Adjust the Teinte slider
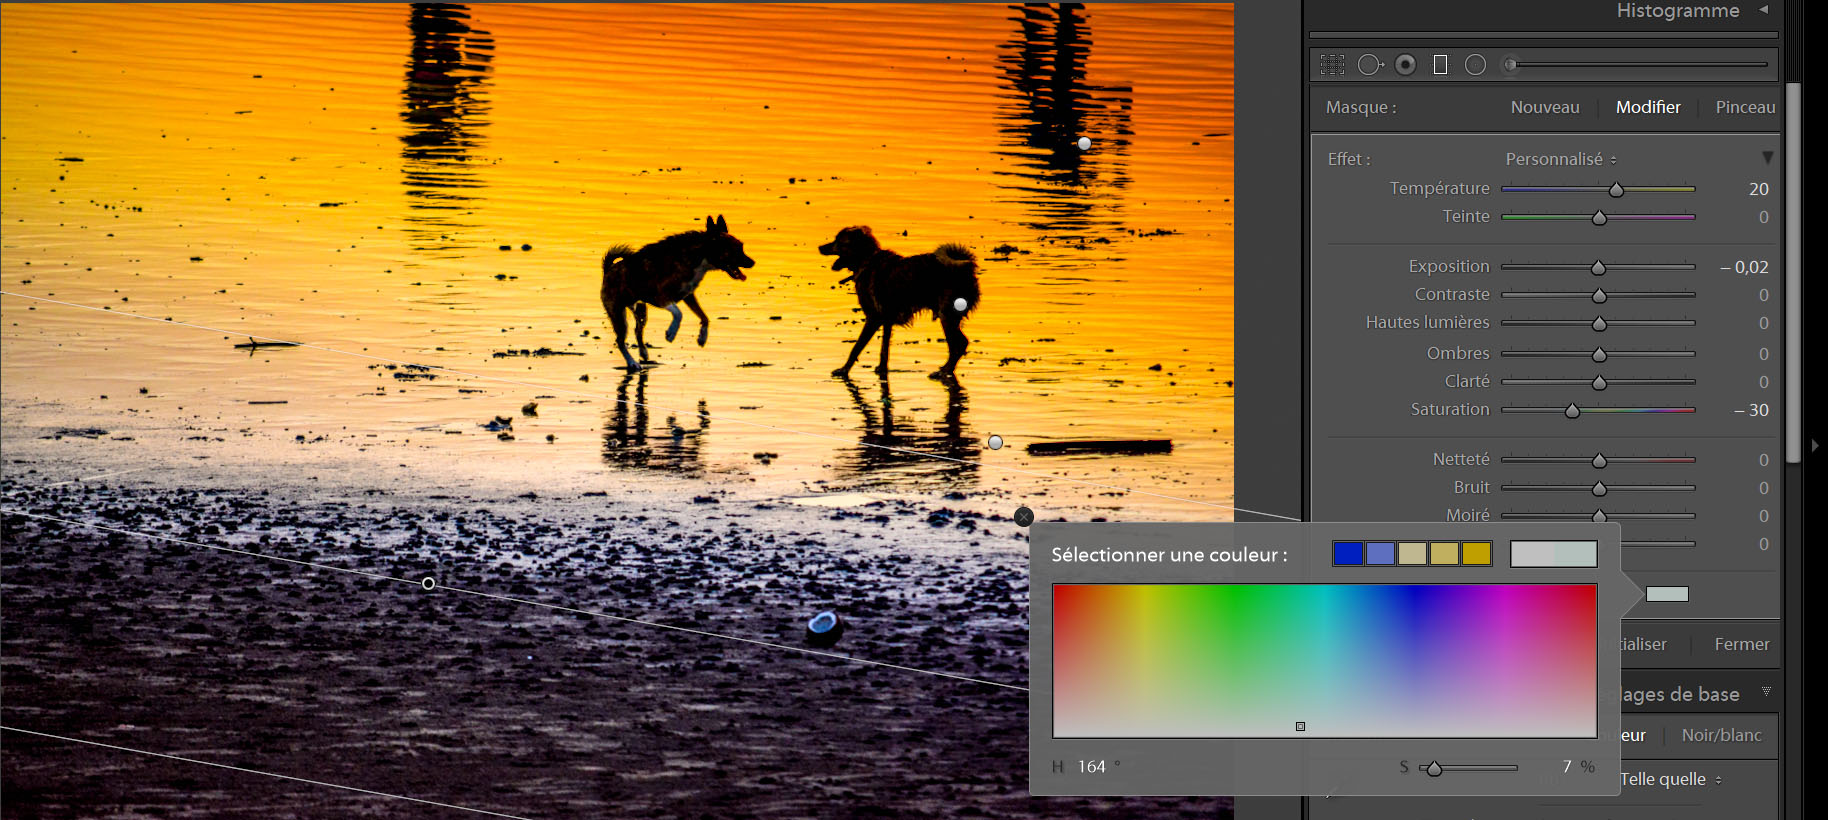The height and width of the screenshot is (820, 1828). [x=1598, y=217]
